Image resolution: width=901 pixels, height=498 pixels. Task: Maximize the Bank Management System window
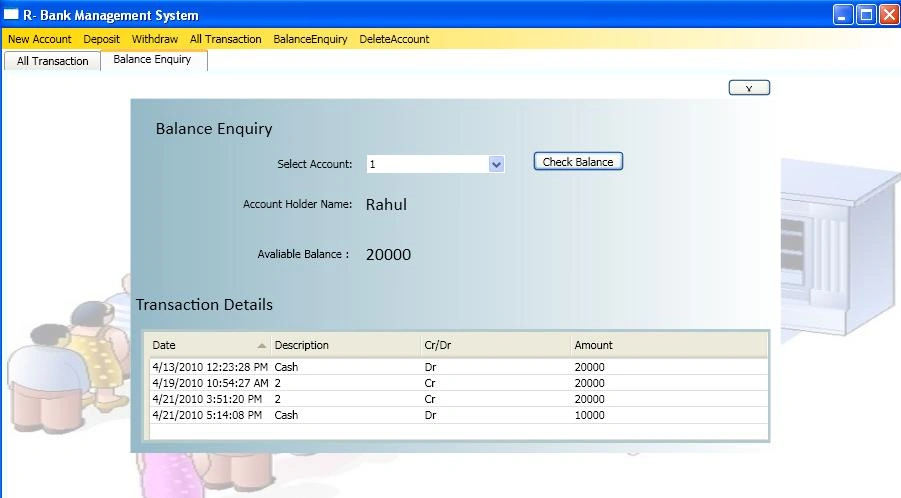point(866,14)
